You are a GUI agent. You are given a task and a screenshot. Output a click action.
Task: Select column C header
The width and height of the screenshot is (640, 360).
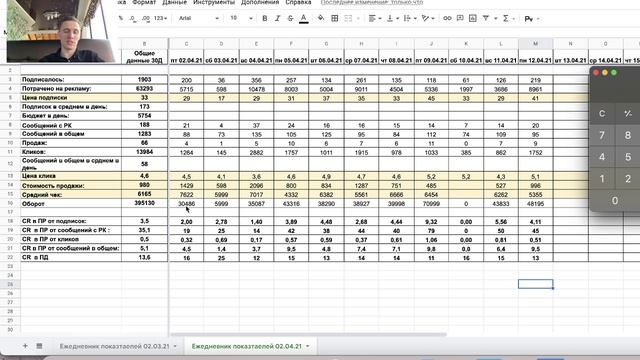click(186, 44)
